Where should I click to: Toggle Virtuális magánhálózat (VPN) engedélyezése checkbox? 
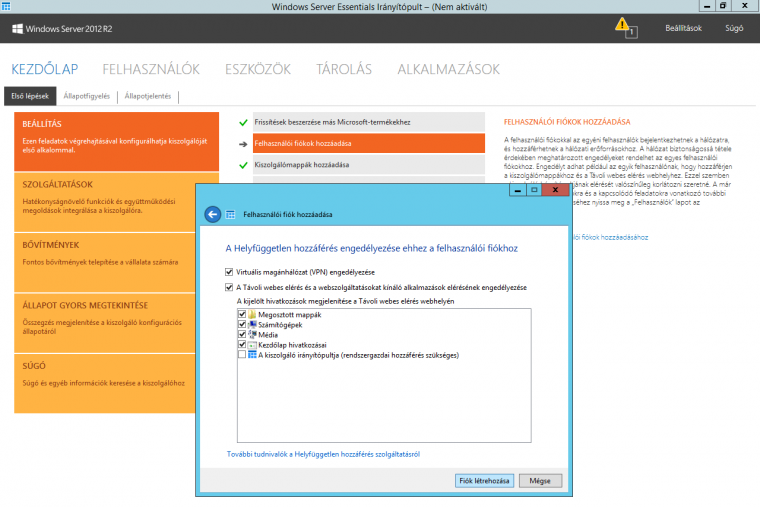[229, 272]
